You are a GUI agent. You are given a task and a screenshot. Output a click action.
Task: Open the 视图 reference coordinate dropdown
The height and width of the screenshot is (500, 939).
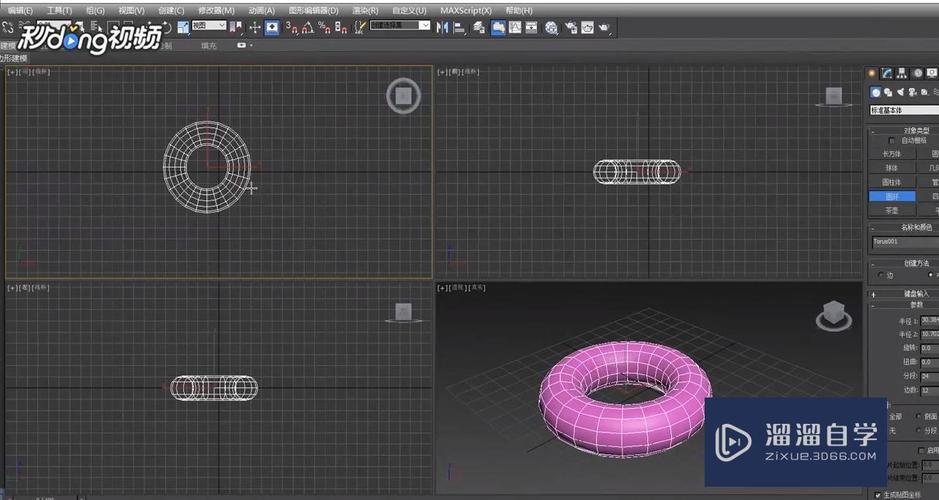[x=208, y=27]
